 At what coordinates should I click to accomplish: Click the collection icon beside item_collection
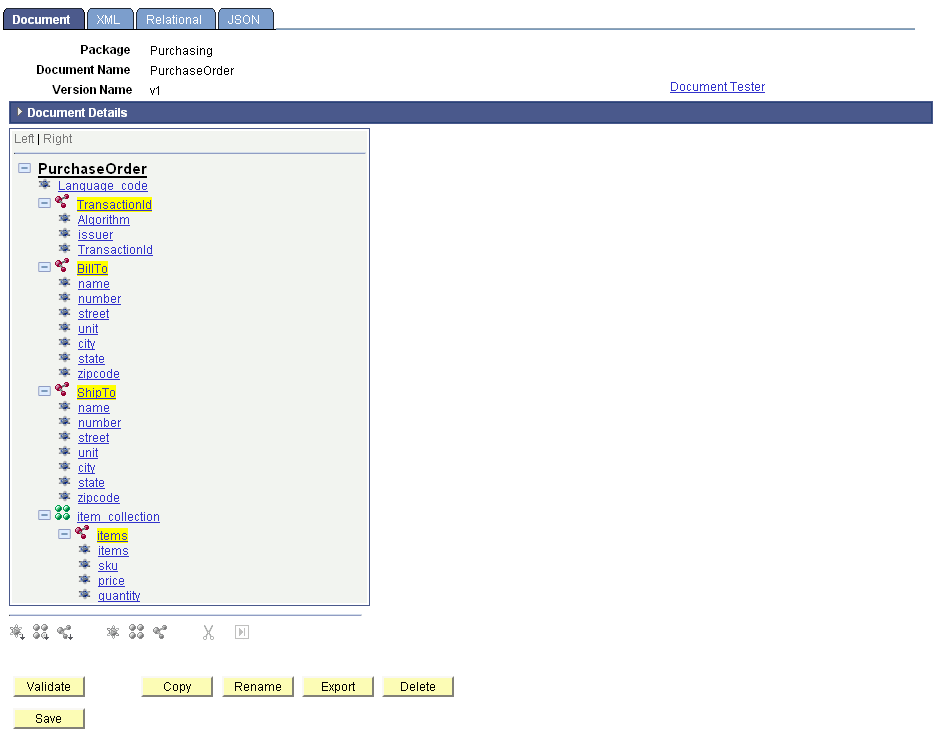63,513
